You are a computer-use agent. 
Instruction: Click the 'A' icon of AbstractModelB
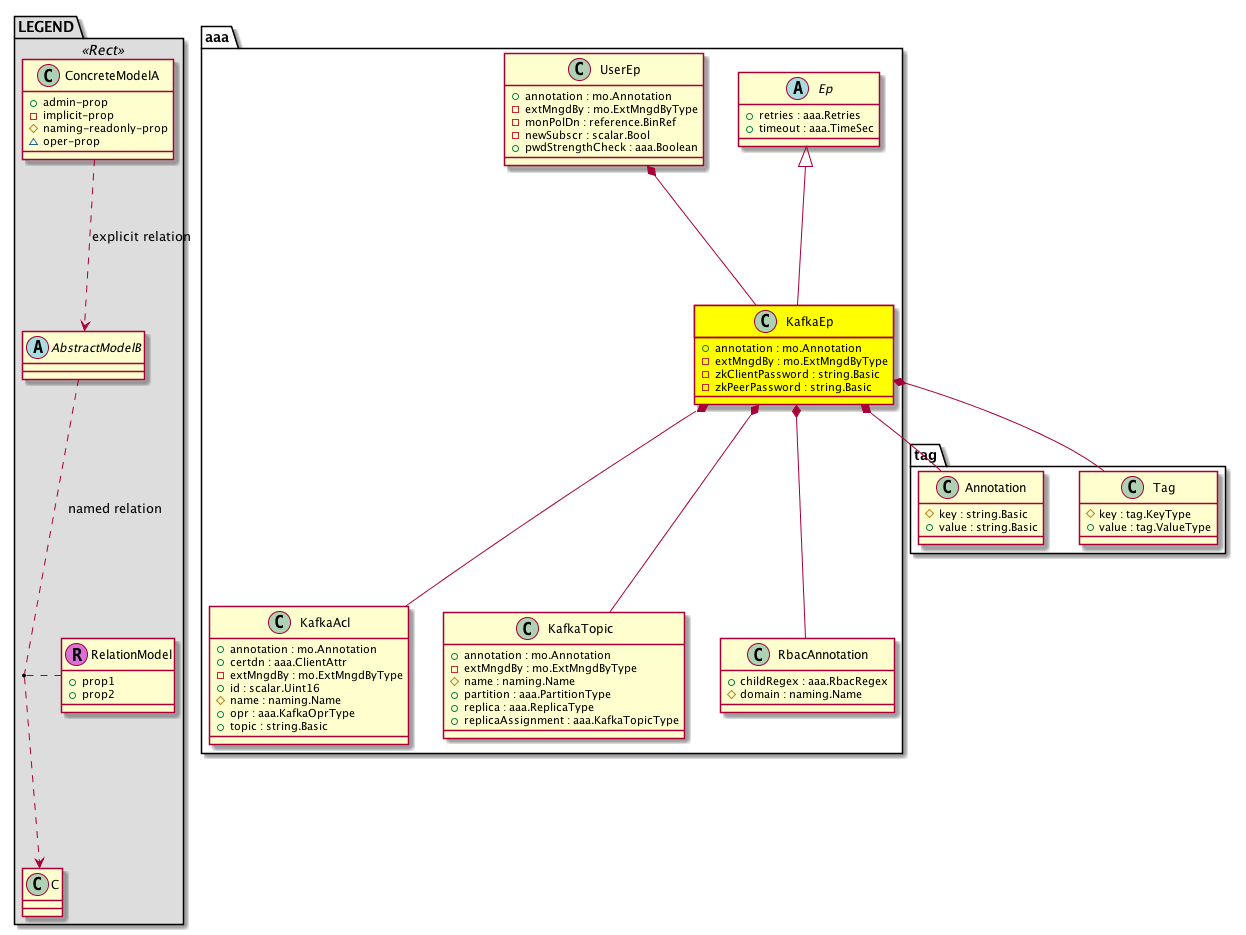35,345
